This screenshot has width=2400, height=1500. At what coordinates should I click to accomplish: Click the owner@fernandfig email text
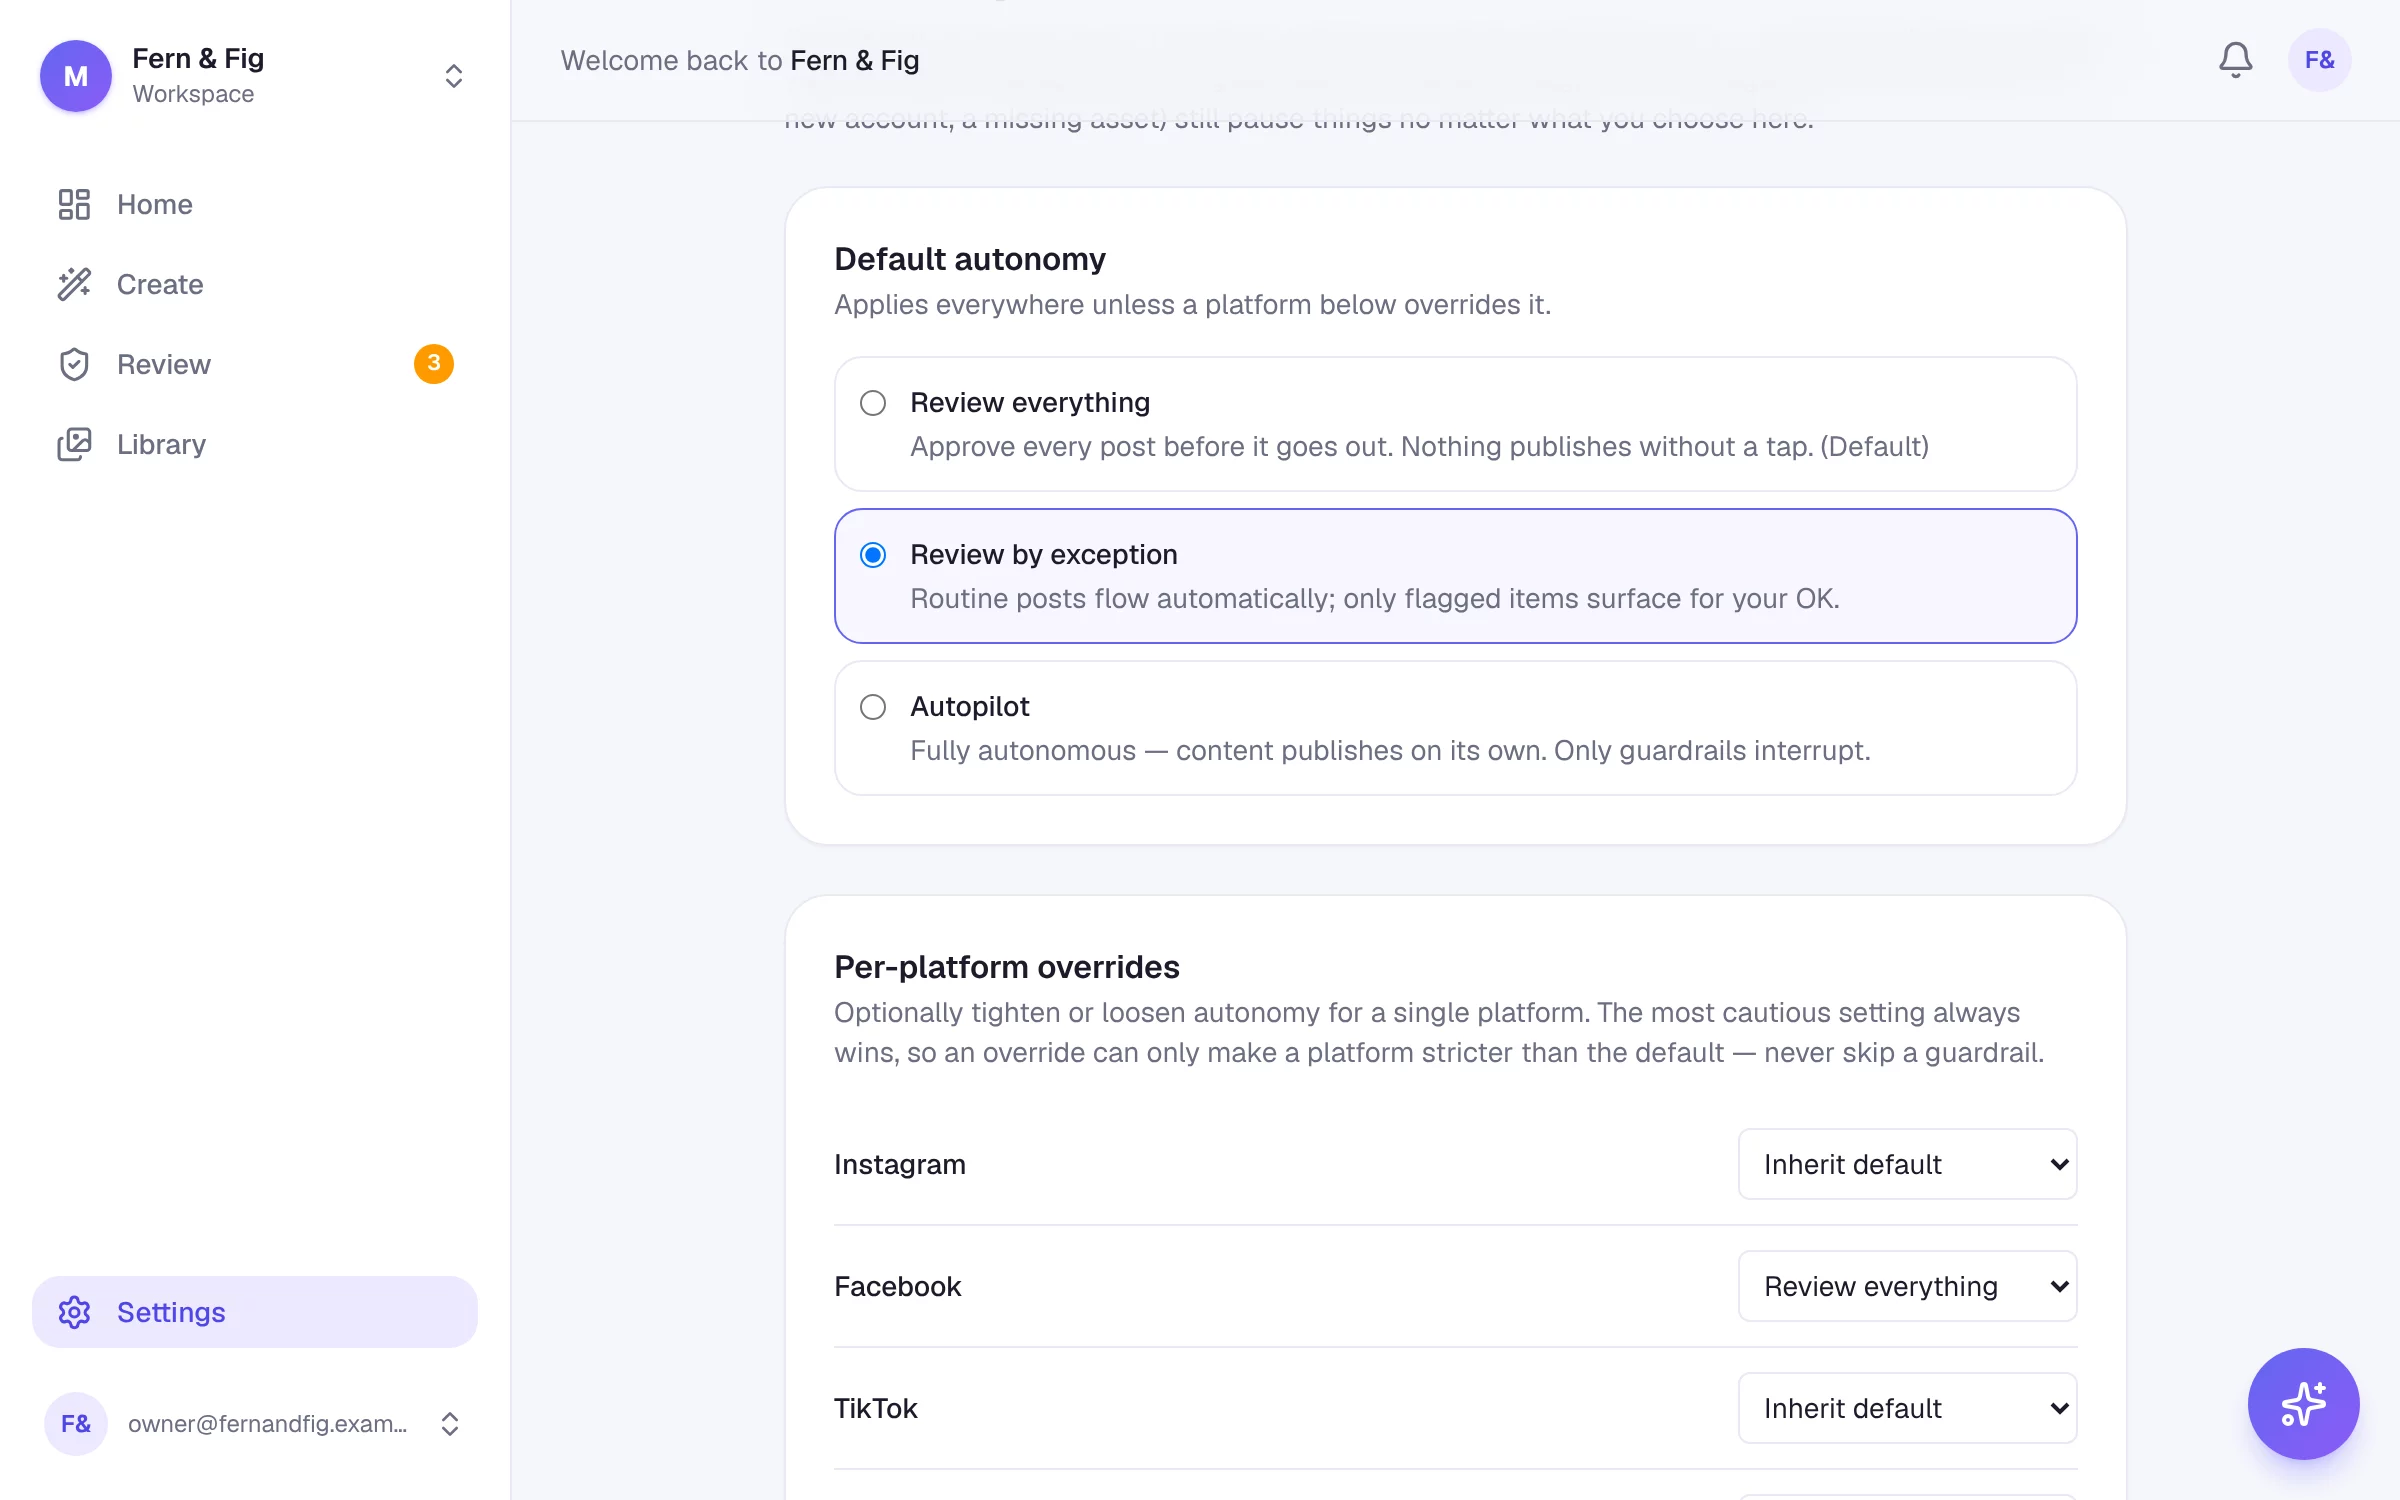(x=268, y=1424)
